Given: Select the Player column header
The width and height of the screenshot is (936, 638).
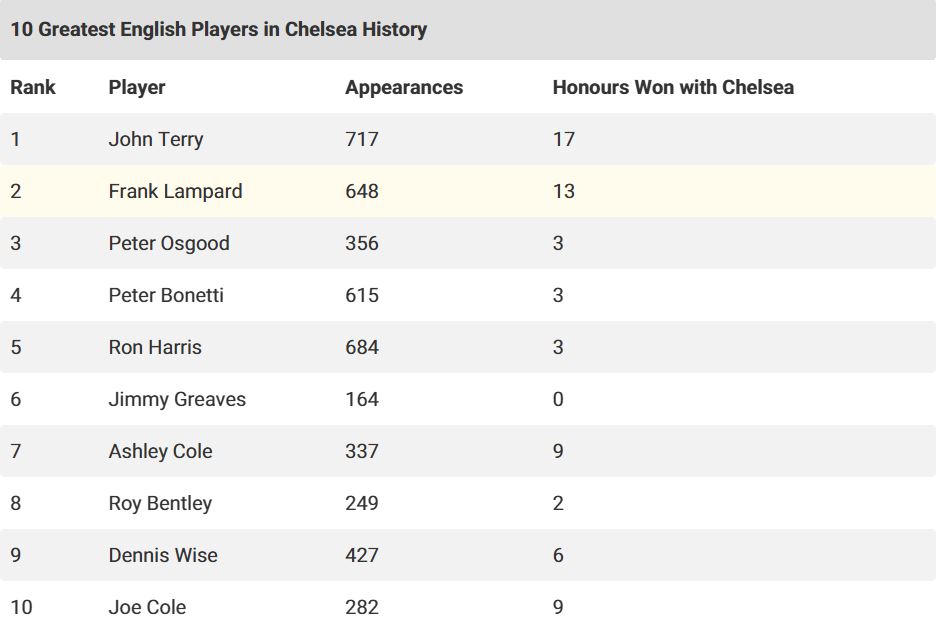Looking at the screenshot, I should (x=137, y=87).
